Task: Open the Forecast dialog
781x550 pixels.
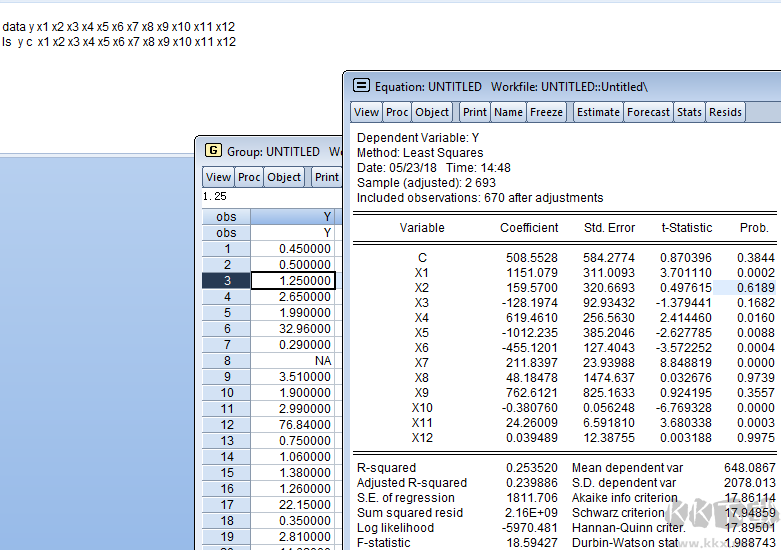Action: pos(648,112)
